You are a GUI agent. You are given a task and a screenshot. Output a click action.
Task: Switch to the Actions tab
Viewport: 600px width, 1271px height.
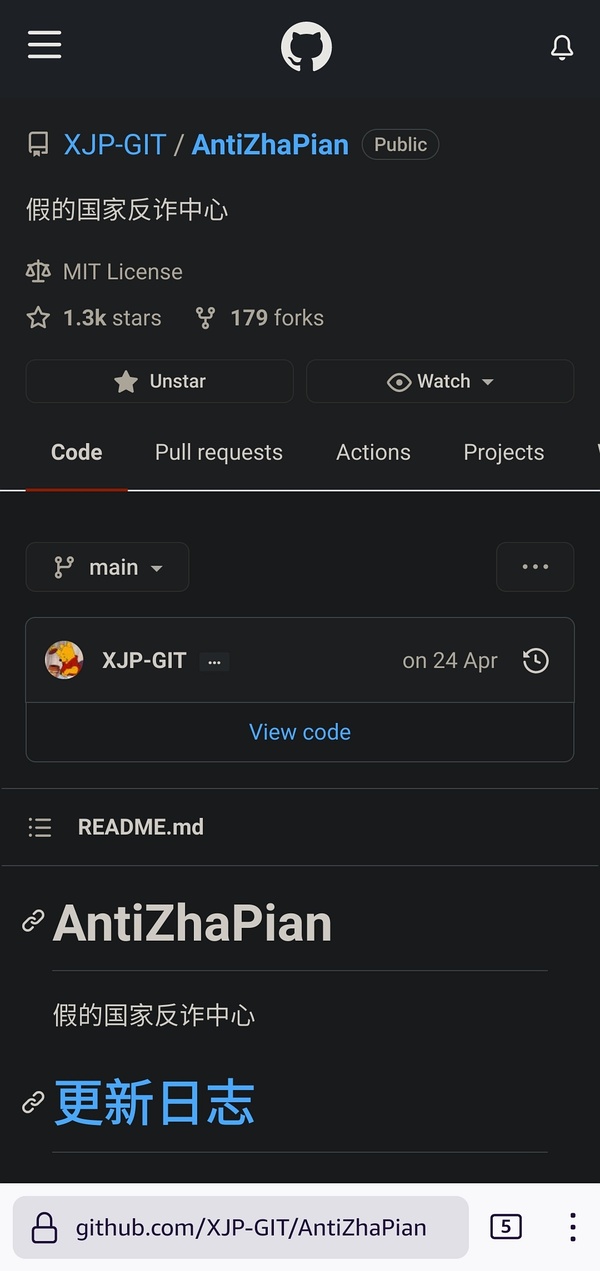click(x=373, y=453)
